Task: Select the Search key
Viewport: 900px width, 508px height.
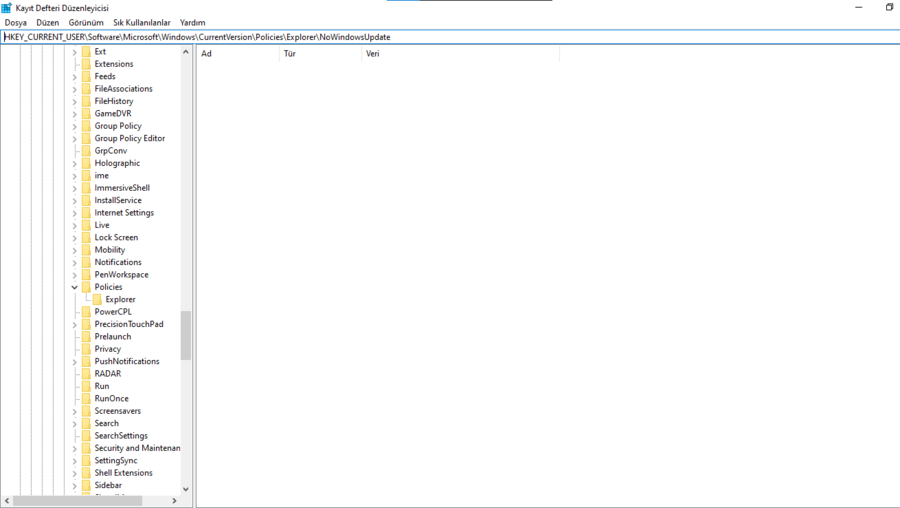Action: pyautogui.click(x=106, y=423)
